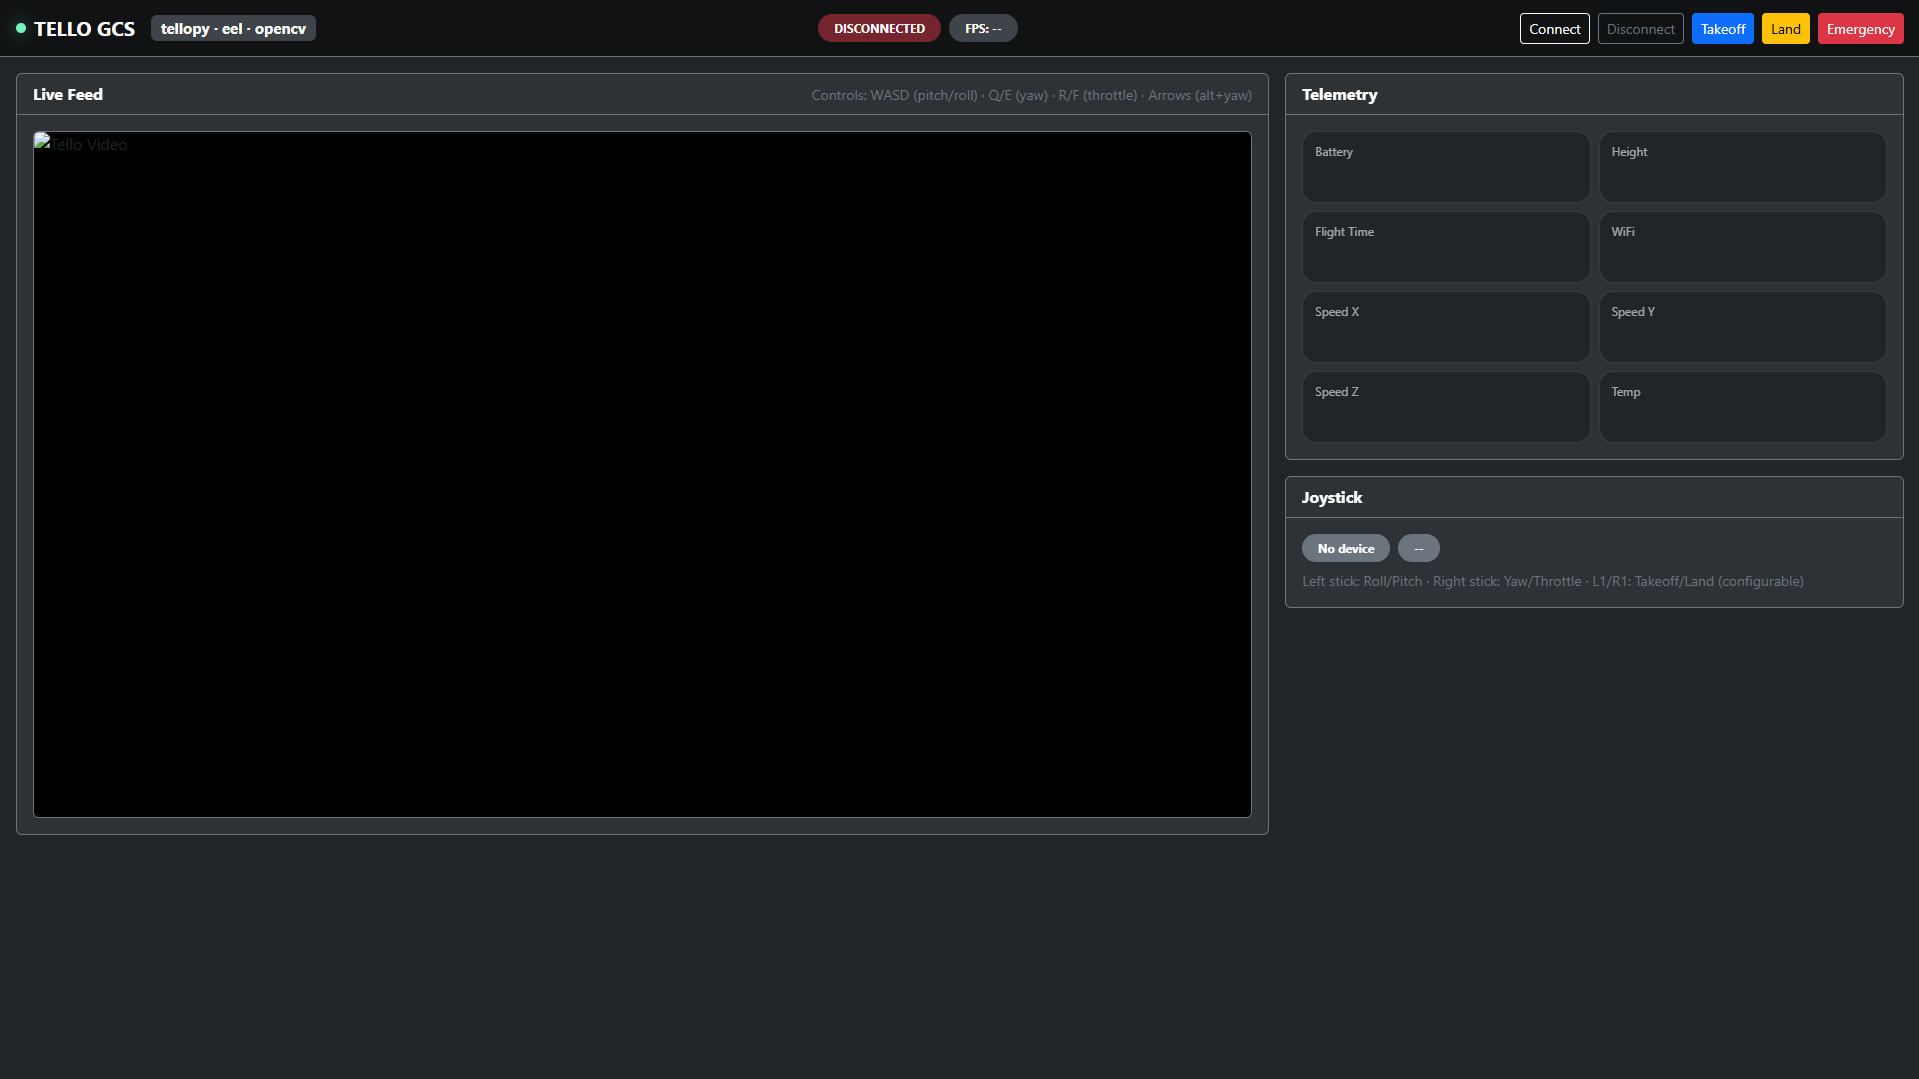
Task: Select the Speed X telemetry tile
Action: (x=1445, y=327)
